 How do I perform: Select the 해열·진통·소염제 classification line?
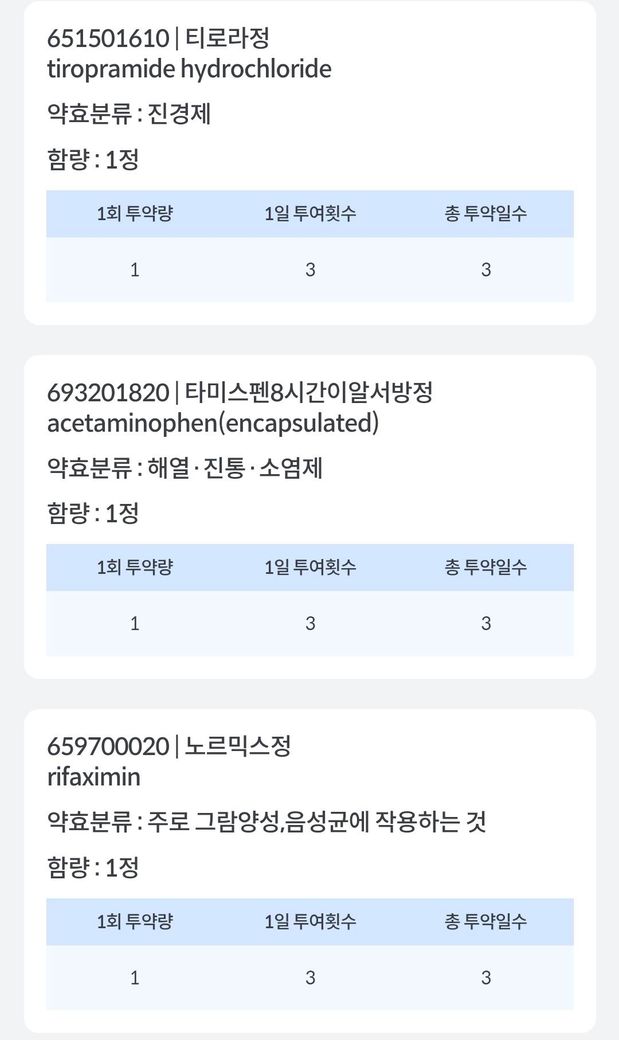coord(185,468)
